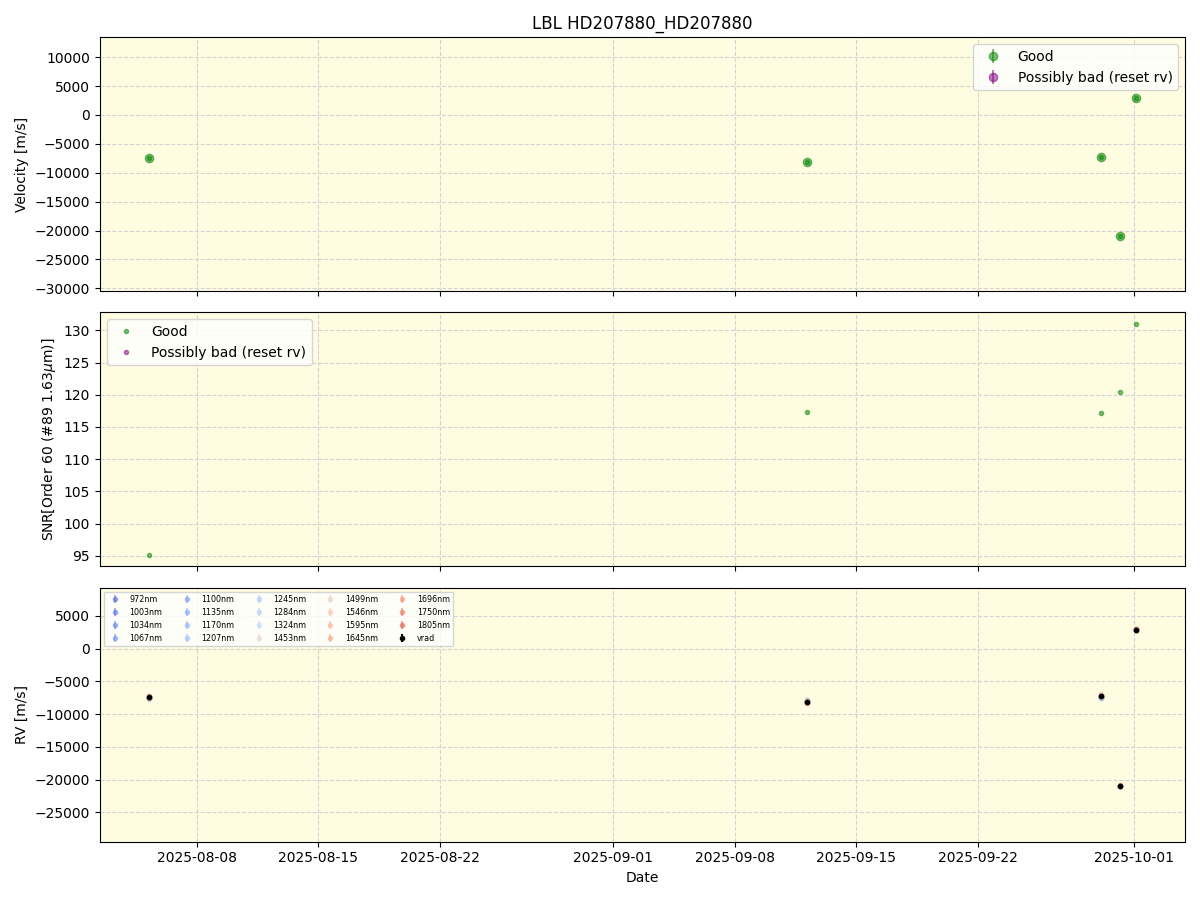Image resolution: width=1200 pixels, height=900 pixels.
Task: Click the black vrad legend marker
Action: click(x=402, y=638)
